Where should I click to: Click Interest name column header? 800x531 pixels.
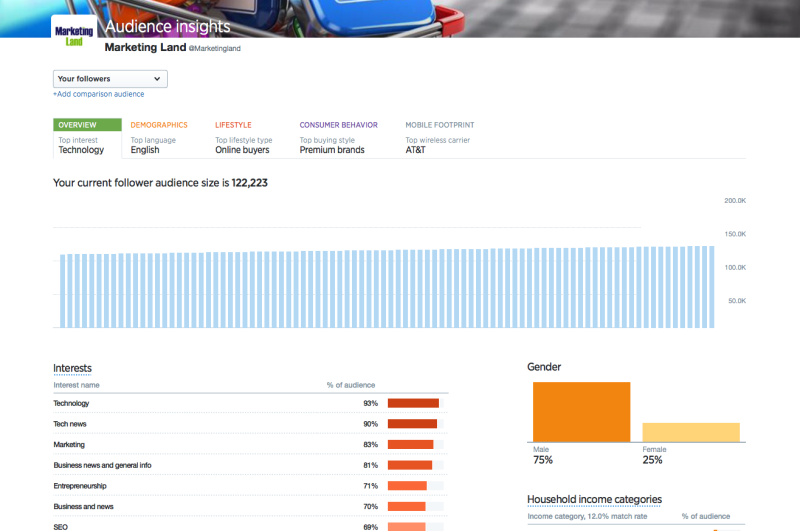pos(77,385)
